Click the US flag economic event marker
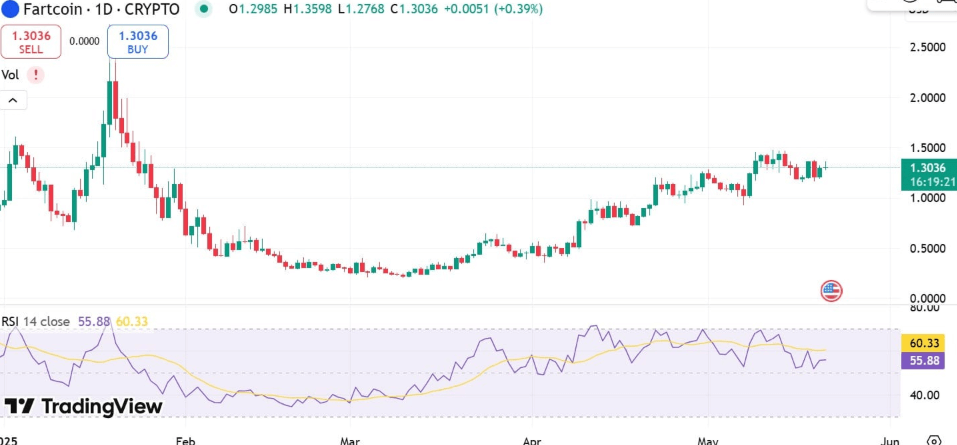This screenshot has height=445, width=957. [831, 291]
